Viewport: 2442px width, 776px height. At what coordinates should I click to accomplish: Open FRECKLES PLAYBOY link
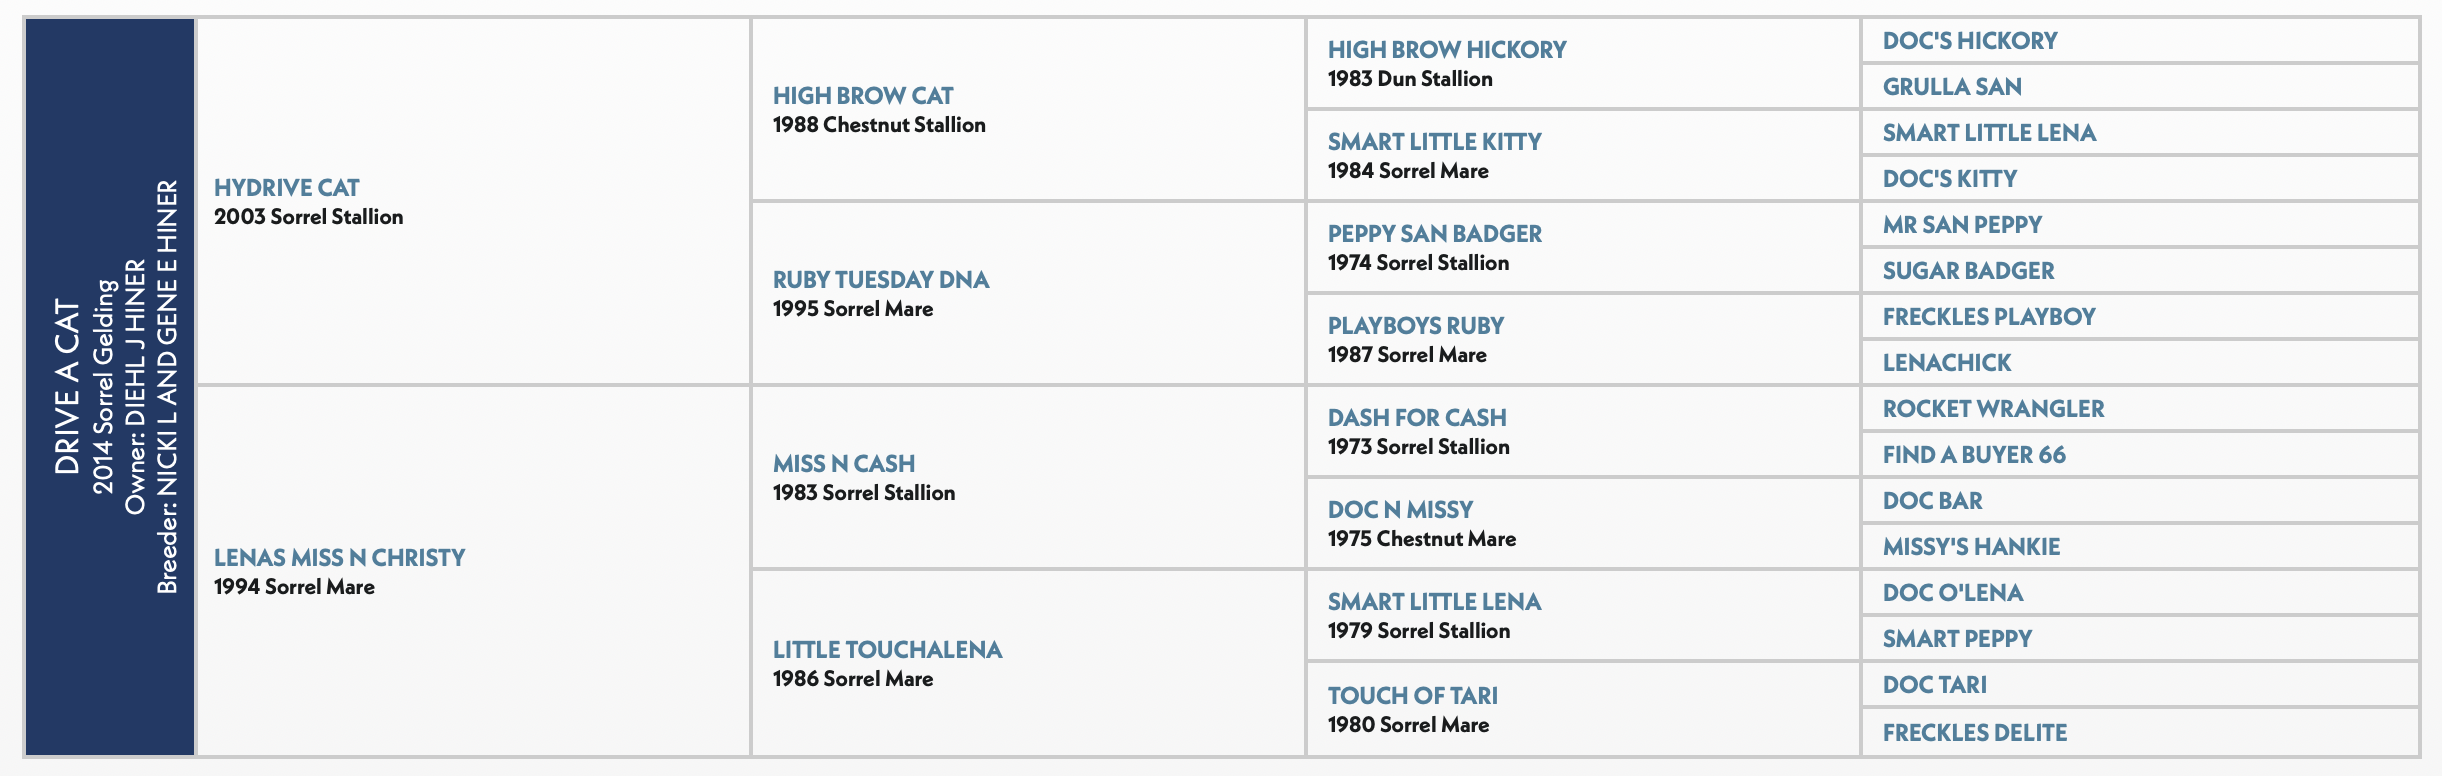click(1989, 317)
